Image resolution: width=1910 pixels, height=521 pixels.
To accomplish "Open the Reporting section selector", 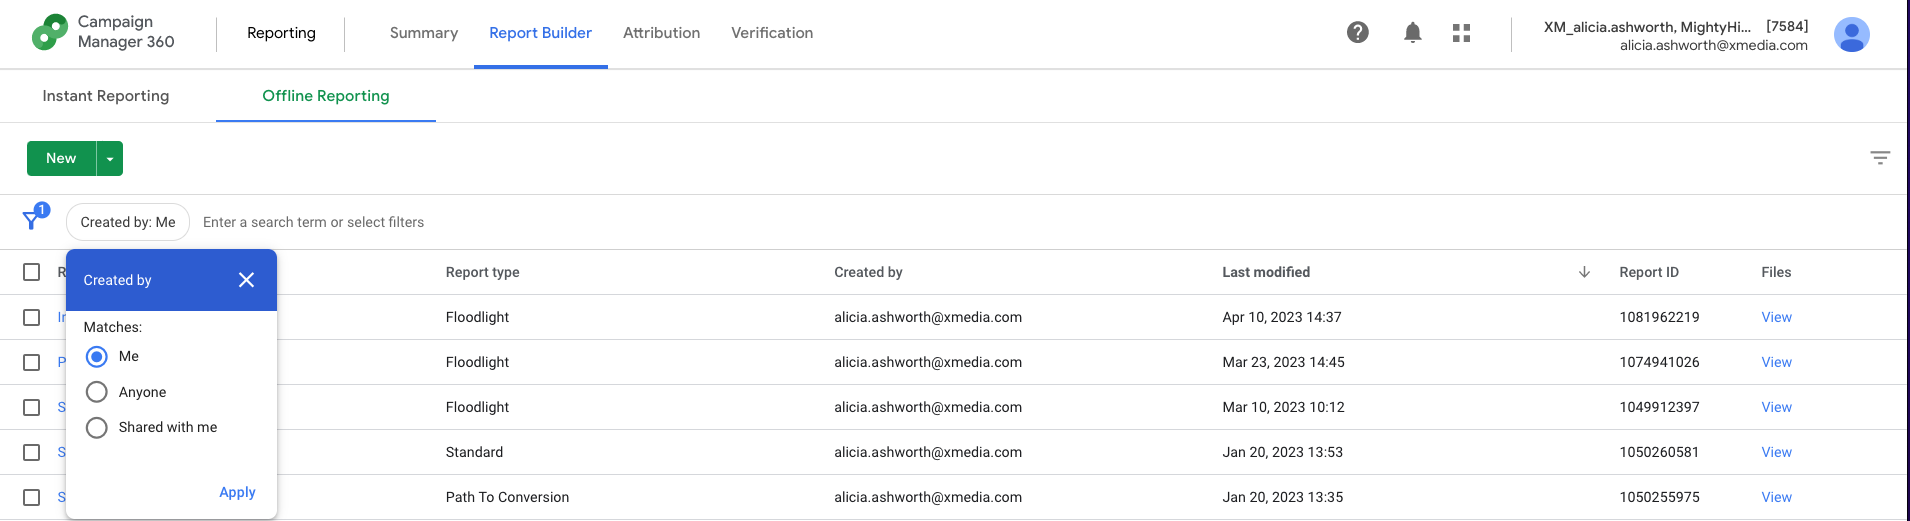I will (x=281, y=33).
